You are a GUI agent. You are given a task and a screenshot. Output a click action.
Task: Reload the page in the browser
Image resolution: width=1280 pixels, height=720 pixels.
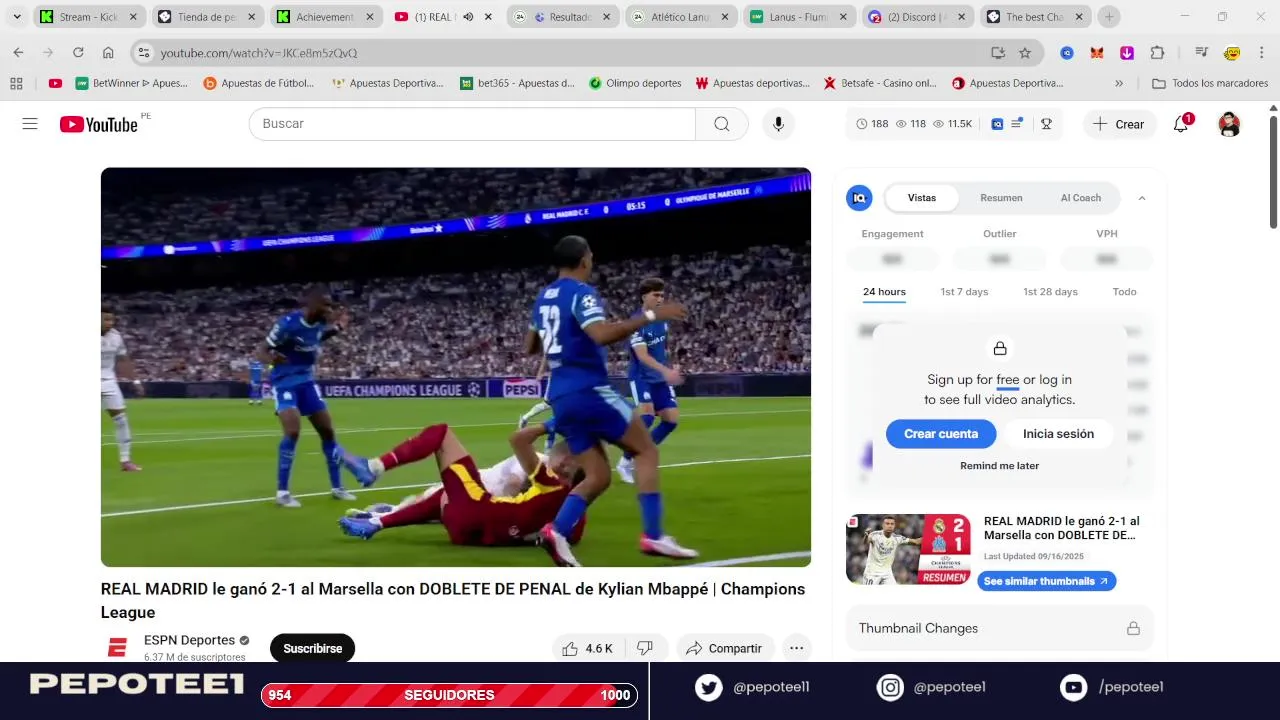78,53
